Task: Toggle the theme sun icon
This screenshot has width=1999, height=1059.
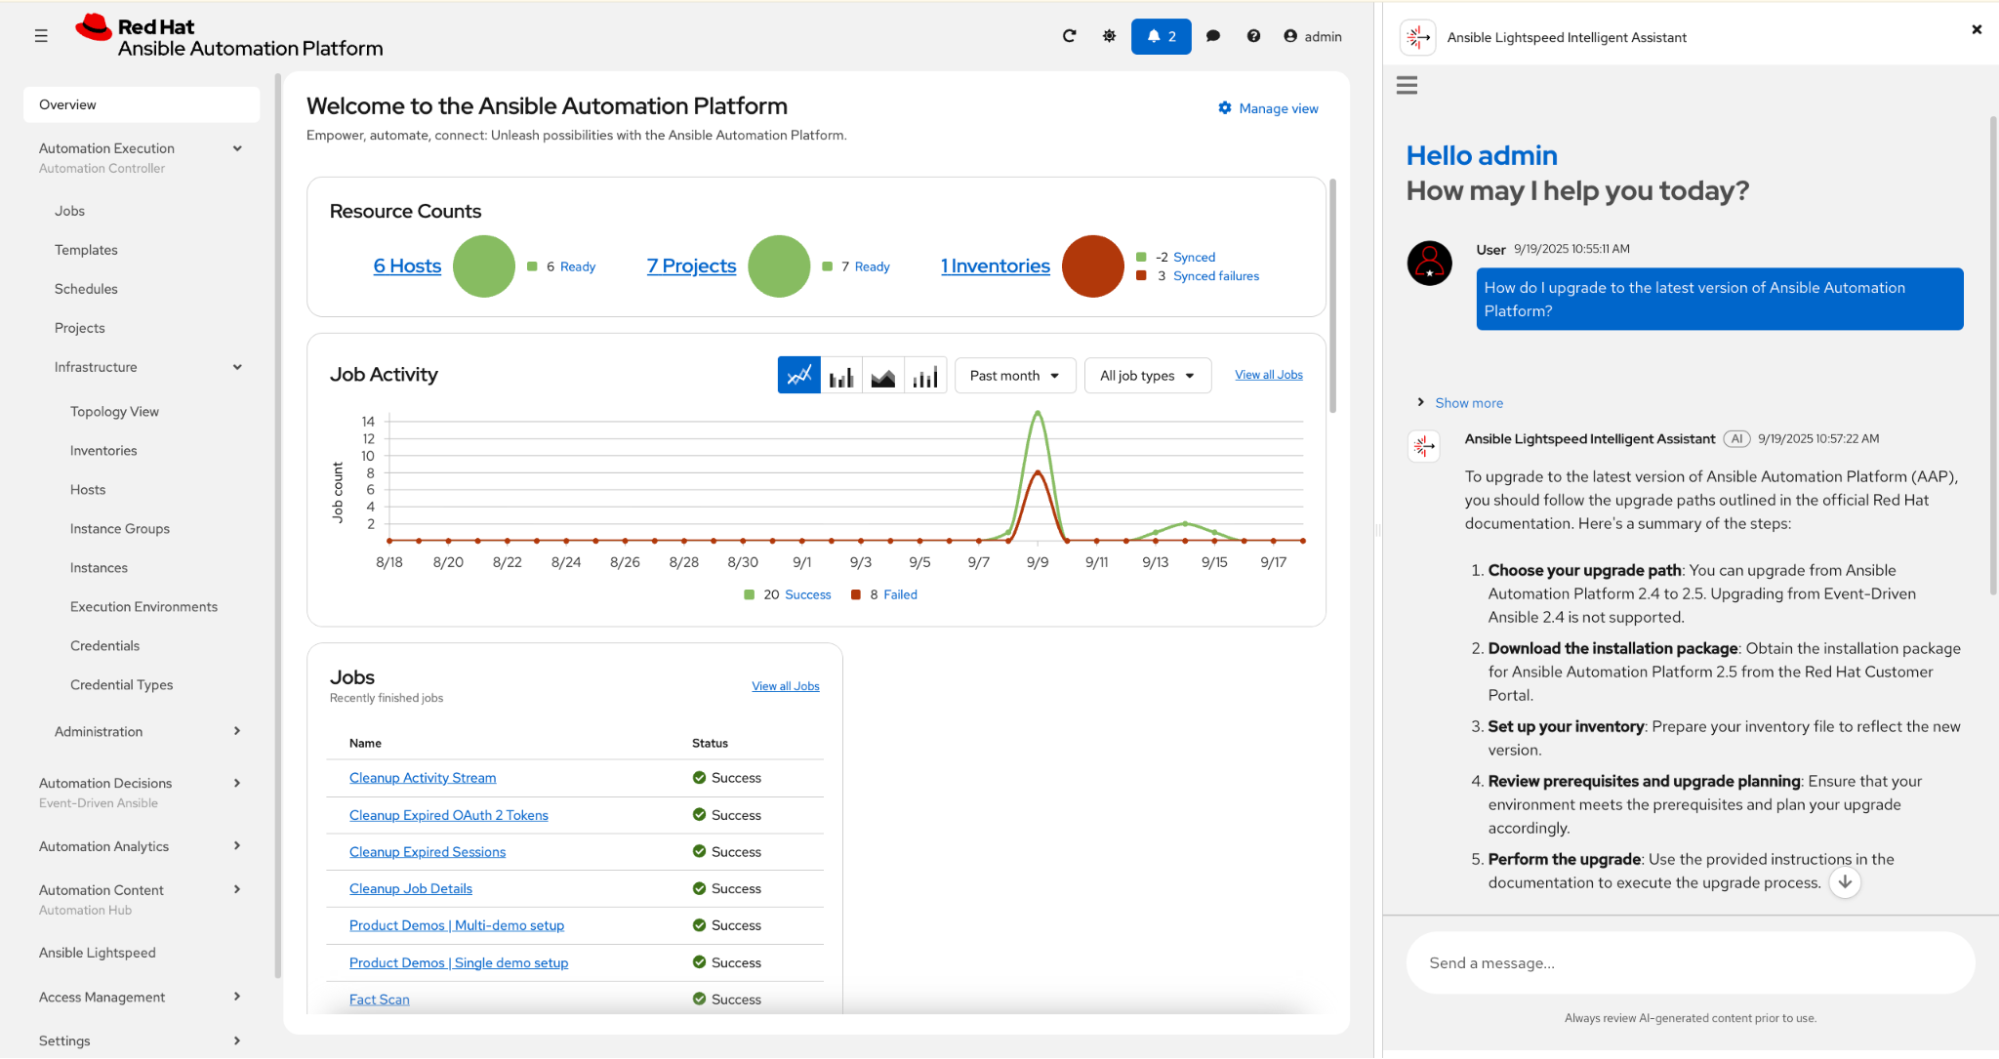Action: tap(1109, 36)
